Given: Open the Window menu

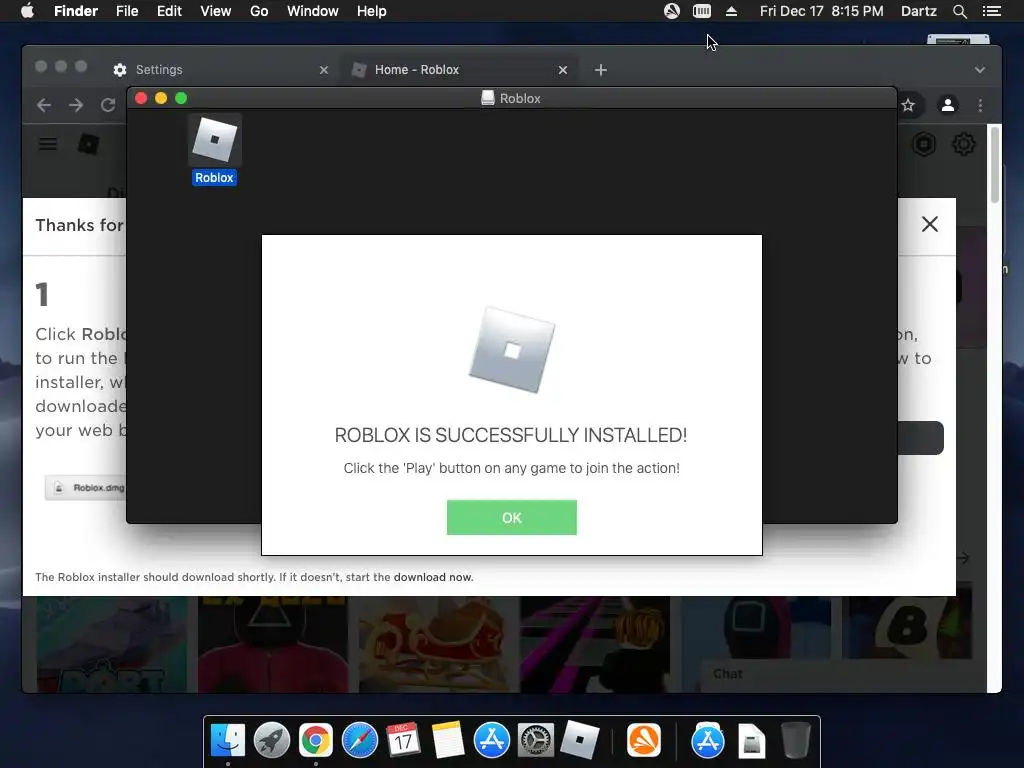Looking at the screenshot, I should pos(312,11).
